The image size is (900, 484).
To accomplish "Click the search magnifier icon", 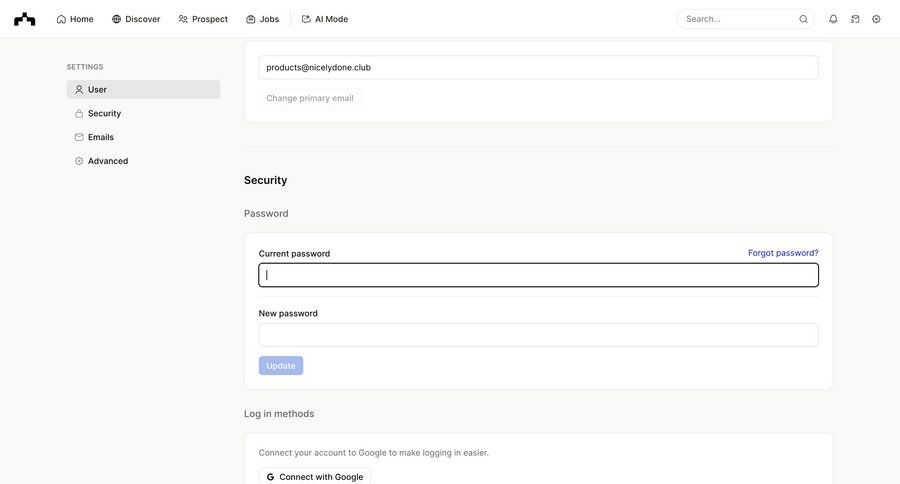I will tap(804, 19).
